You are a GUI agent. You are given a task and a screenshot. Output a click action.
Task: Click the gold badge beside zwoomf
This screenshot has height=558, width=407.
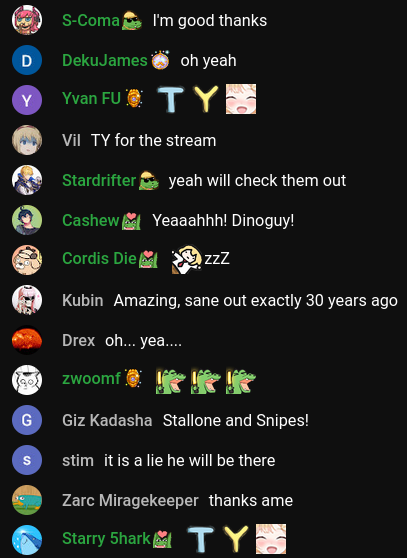point(134,378)
